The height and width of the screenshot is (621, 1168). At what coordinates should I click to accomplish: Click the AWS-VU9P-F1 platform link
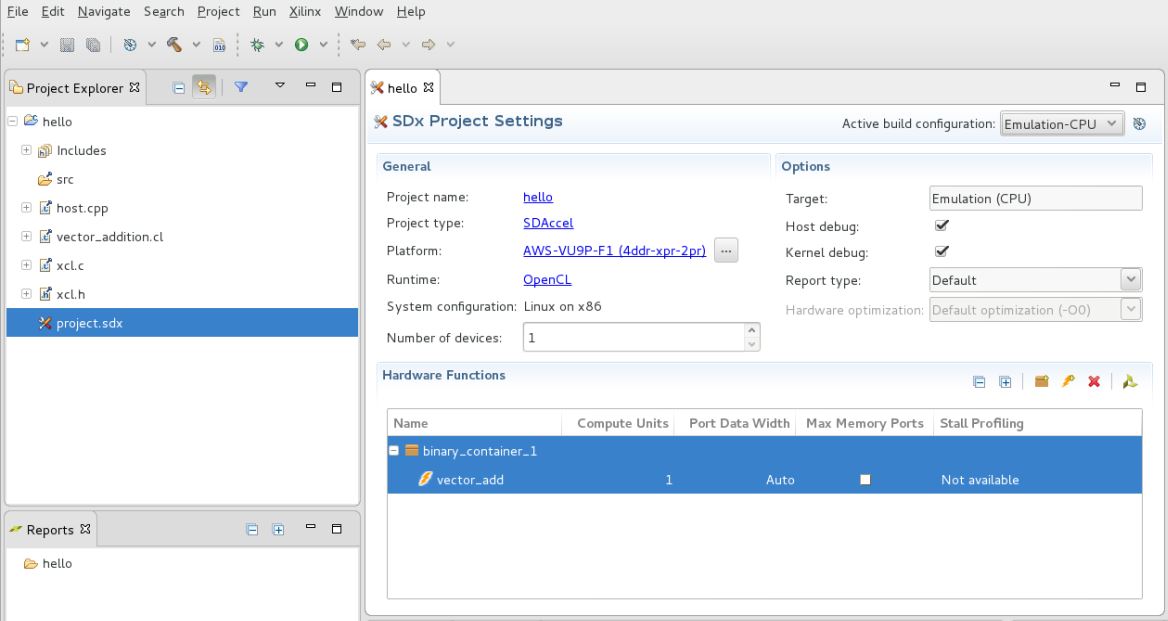tap(615, 250)
